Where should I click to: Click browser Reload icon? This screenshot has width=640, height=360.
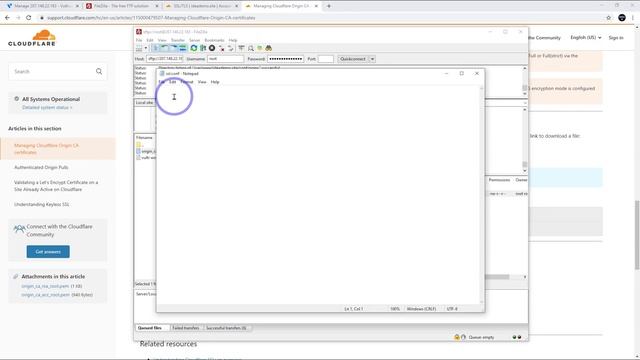click(x=29, y=18)
